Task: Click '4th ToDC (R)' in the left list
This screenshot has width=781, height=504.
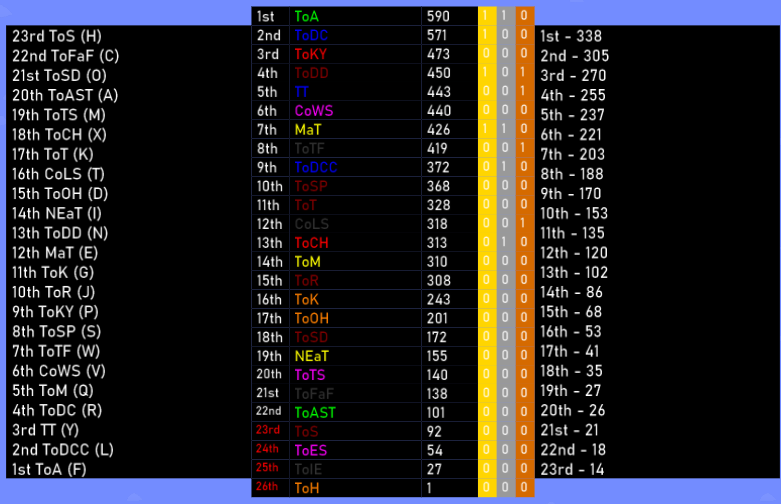Action: click(x=57, y=411)
